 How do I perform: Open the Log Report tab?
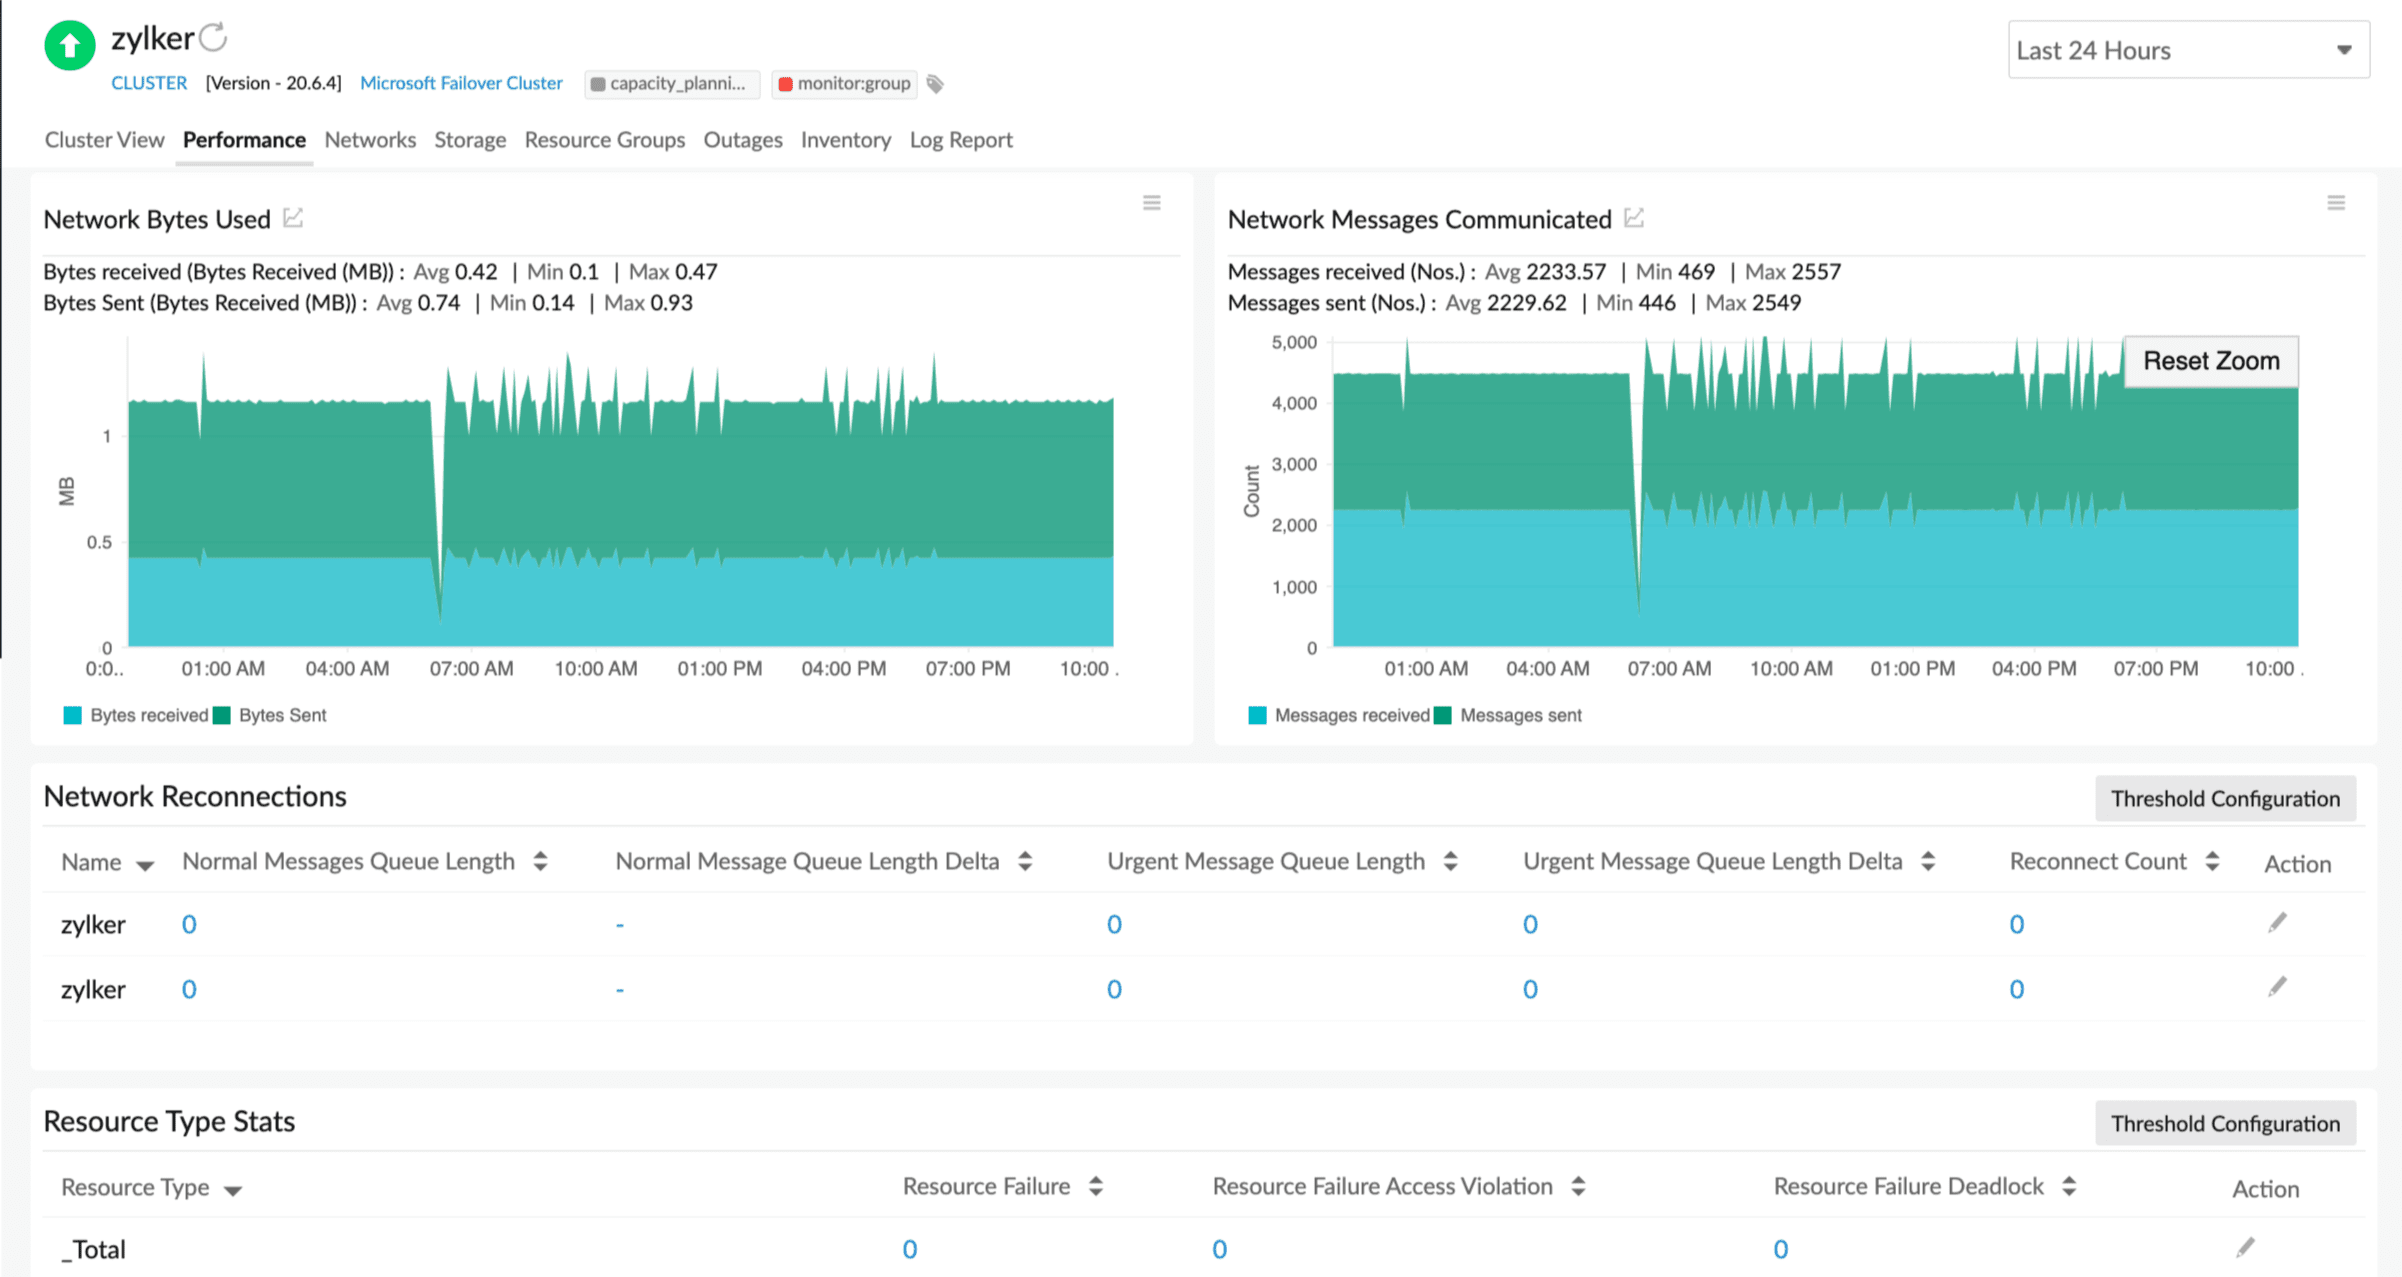click(960, 140)
